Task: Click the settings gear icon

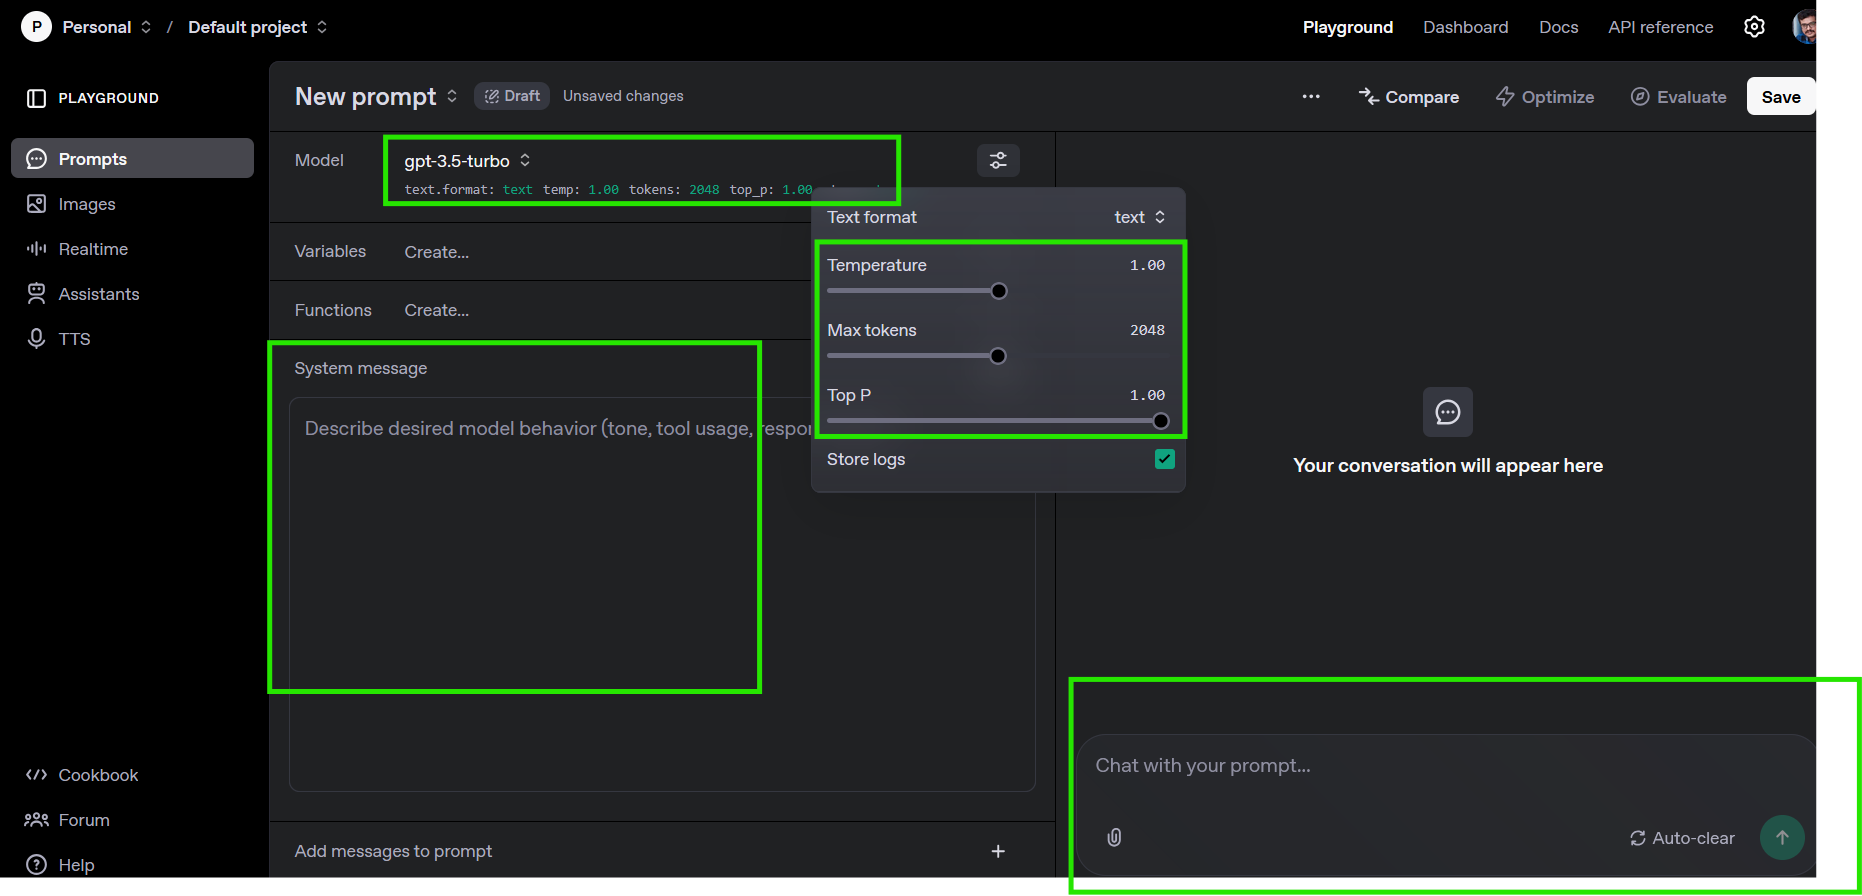Action: point(1754,27)
